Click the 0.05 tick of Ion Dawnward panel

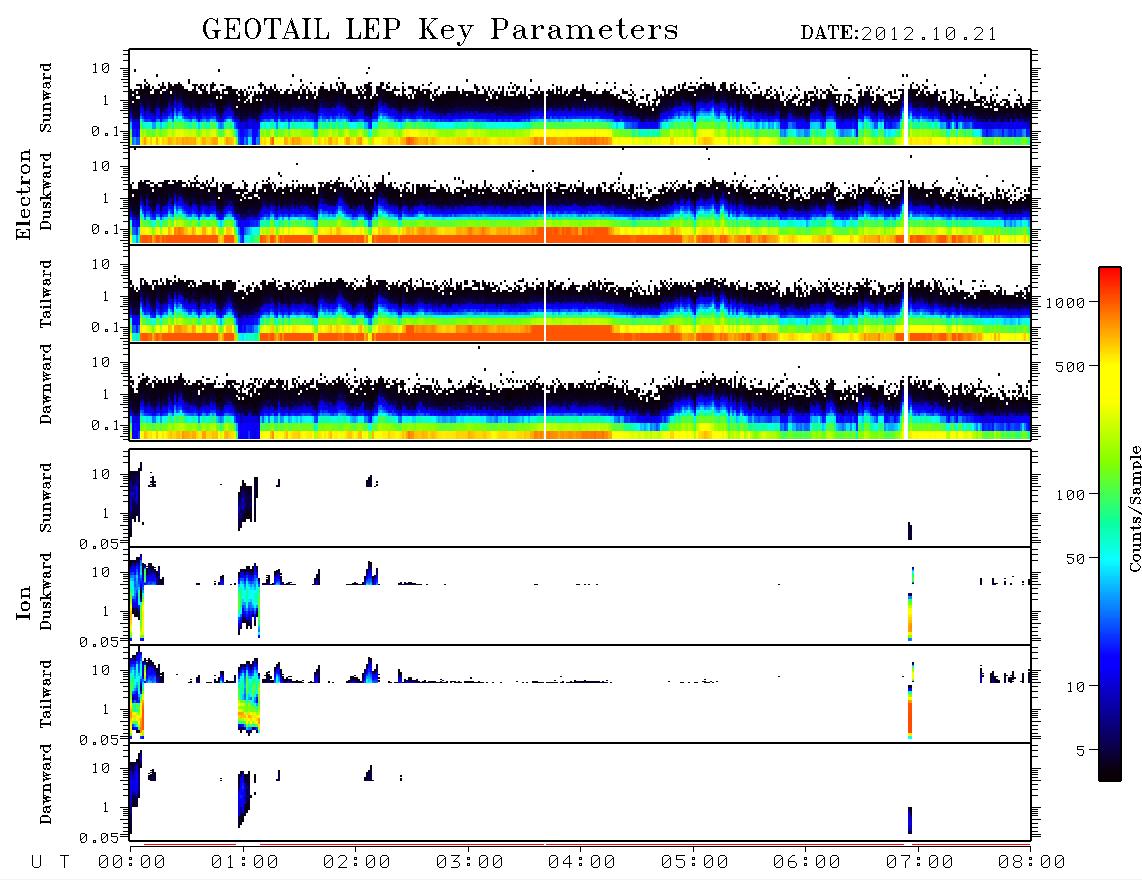(98, 838)
